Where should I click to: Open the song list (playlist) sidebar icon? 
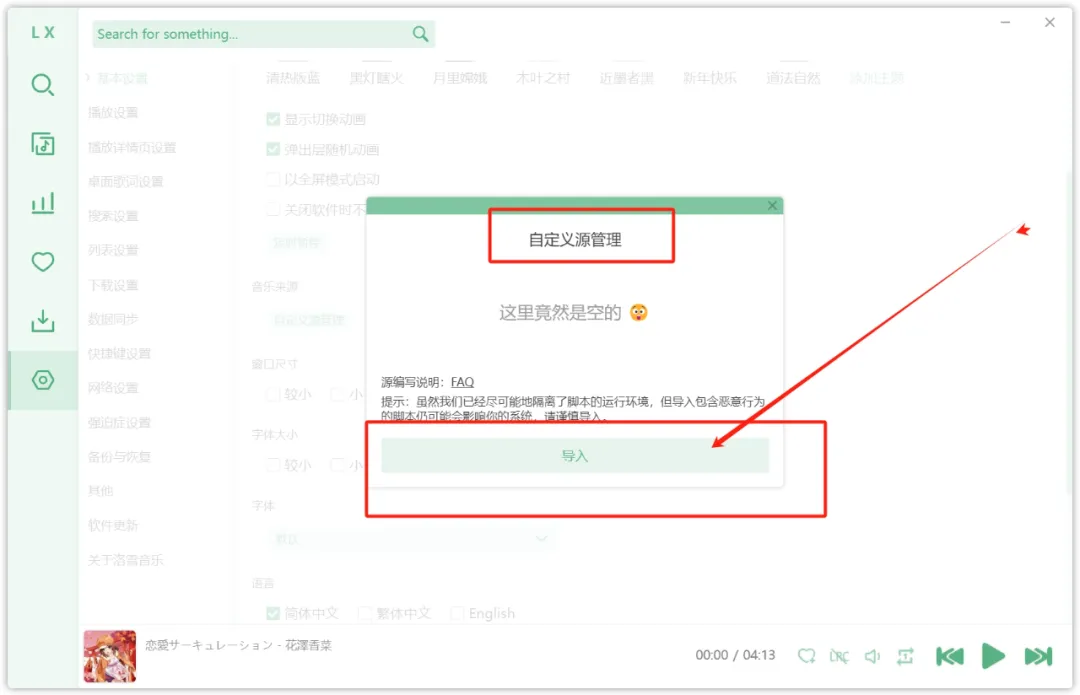pos(42,144)
